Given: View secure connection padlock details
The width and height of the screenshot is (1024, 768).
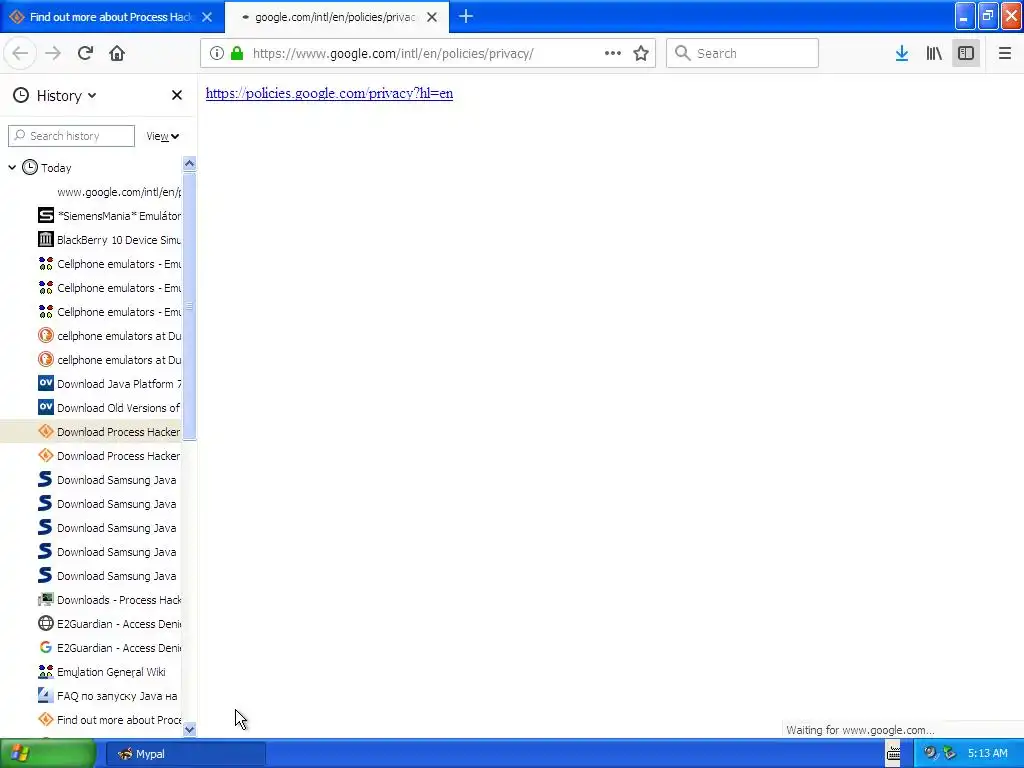Looking at the screenshot, I should [x=237, y=54].
